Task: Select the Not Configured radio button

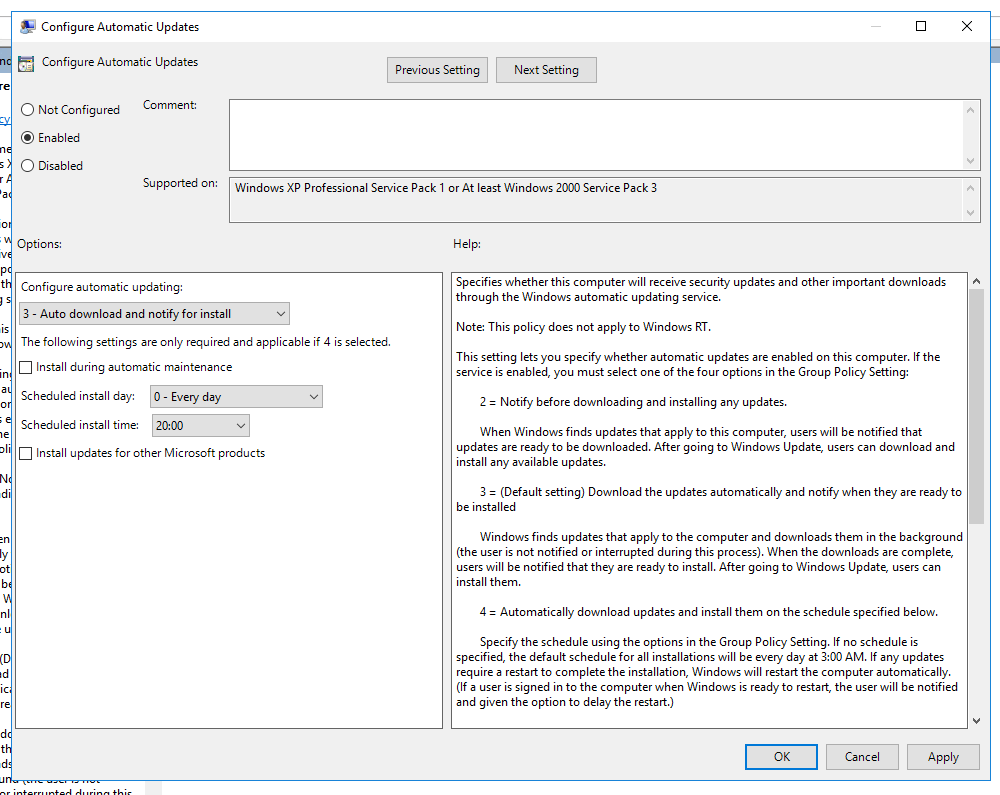Action: click(x=28, y=110)
